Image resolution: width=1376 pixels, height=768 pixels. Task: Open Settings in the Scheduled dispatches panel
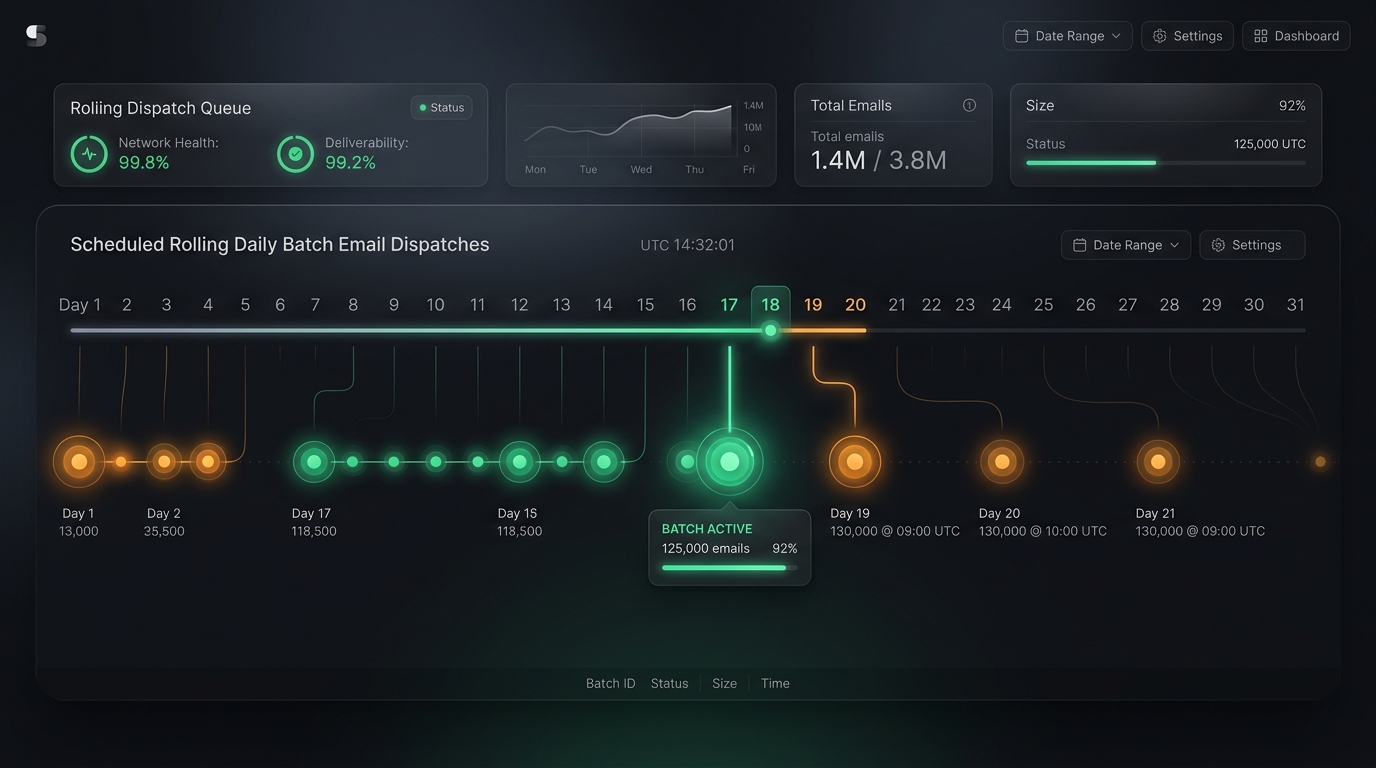(1252, 245)
